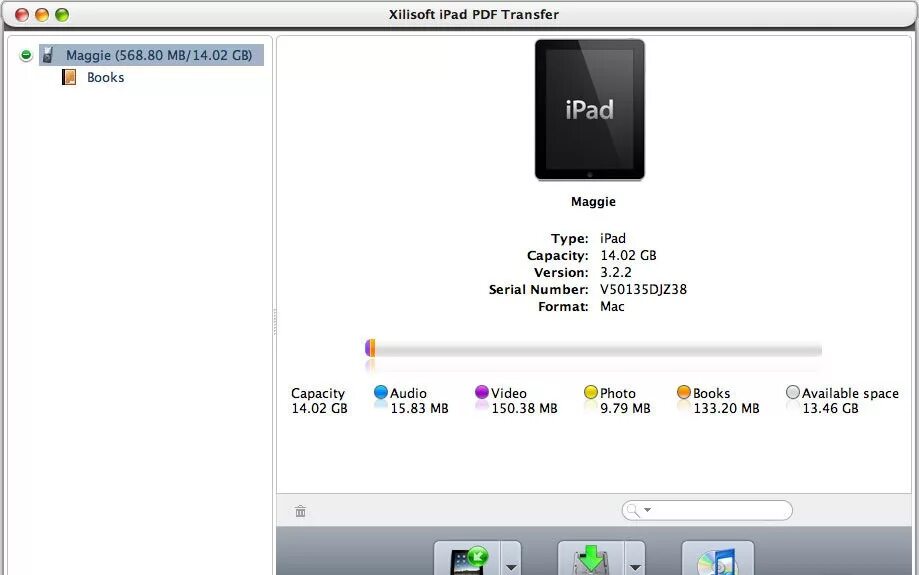Image resolution: width=919 pixels, height=575 pixels.
Task: Click the orange Books icon in the sidebar
Action: (69, 77)
